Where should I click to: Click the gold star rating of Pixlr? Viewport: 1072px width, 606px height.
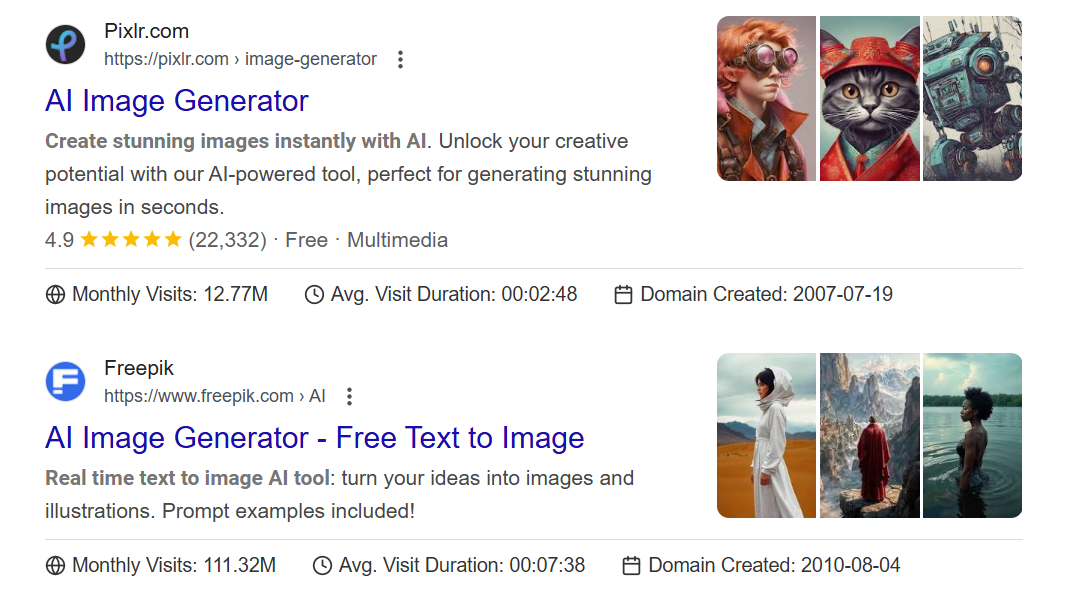pyautogui.click(x=131, y=239)
